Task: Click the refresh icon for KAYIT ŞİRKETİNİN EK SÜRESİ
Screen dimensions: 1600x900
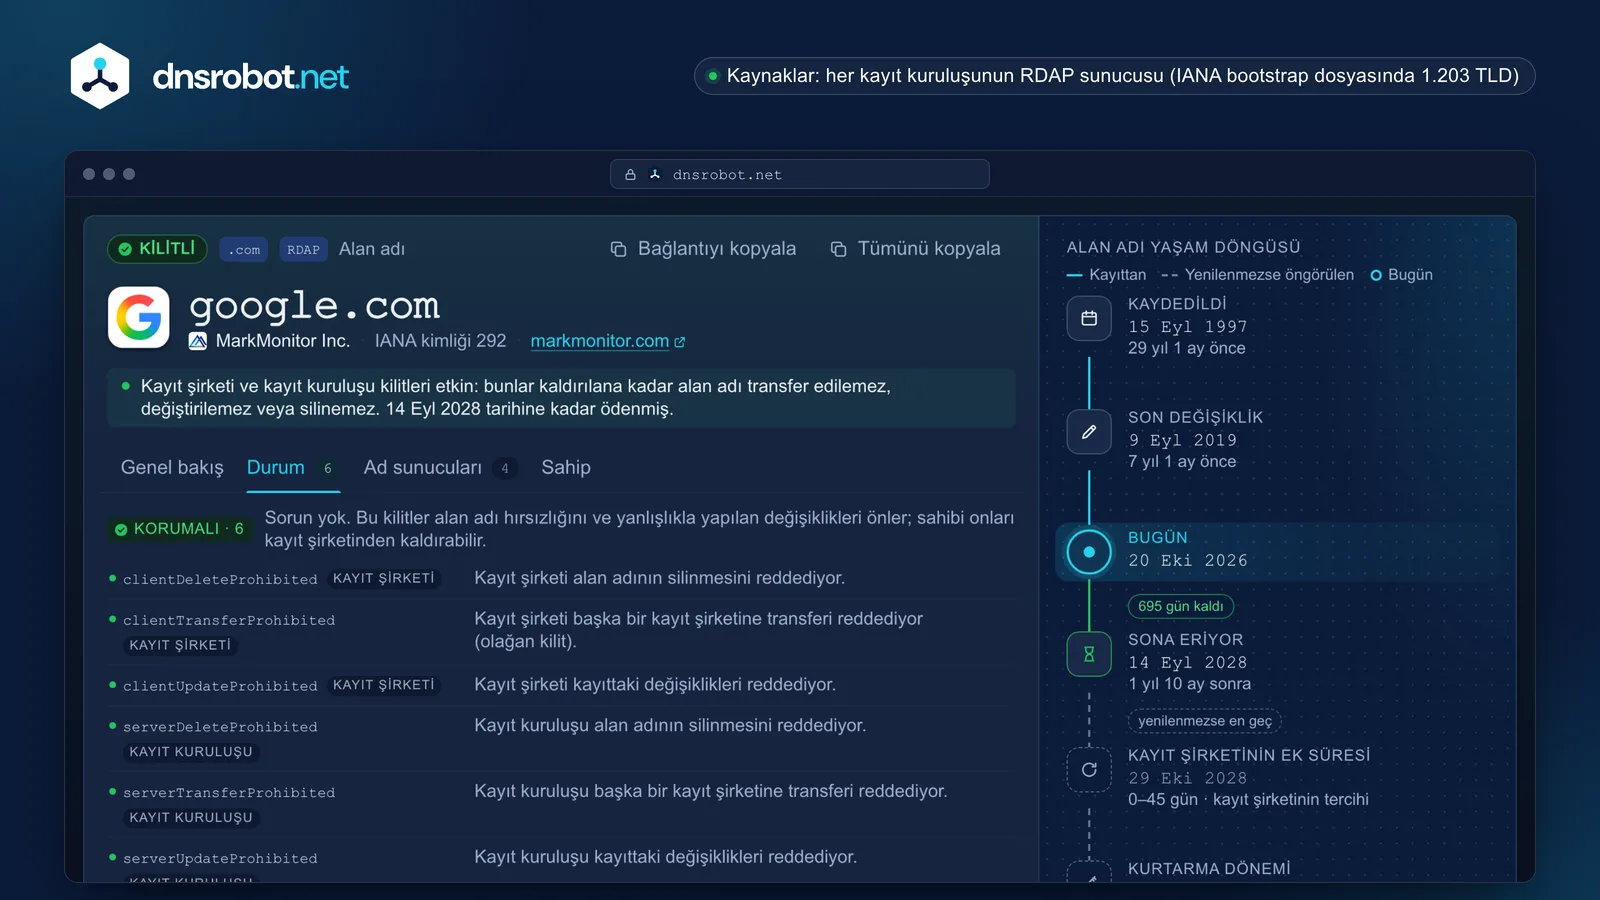Action: point(1089,770)
